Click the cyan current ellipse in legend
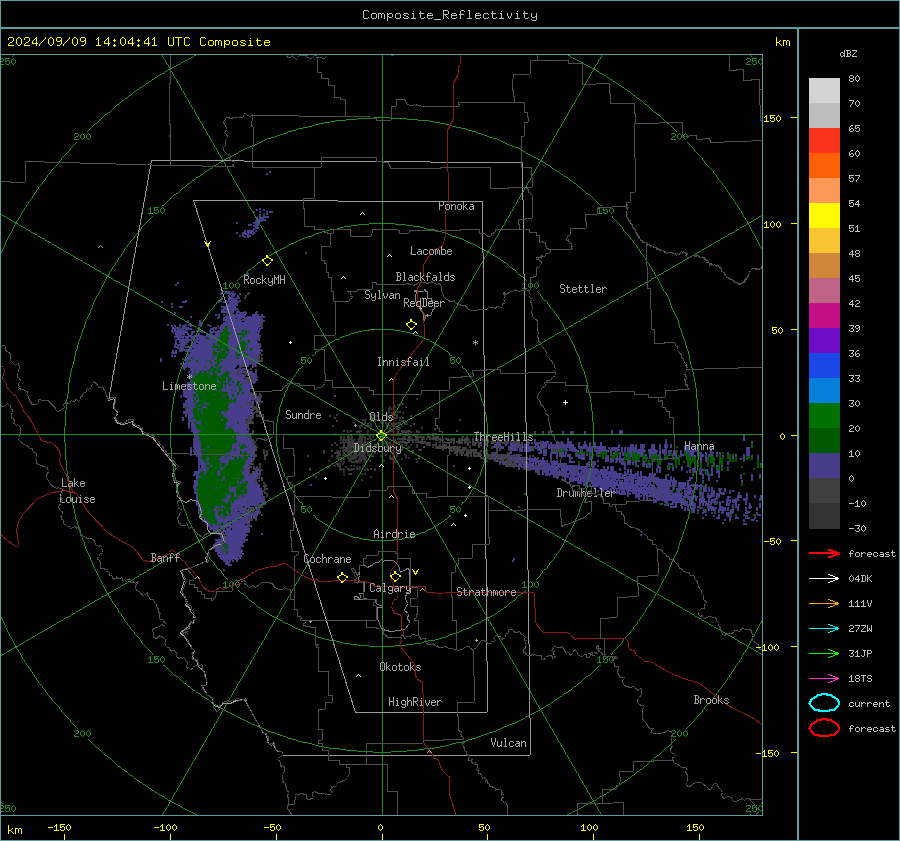 [x=824, y=703]
